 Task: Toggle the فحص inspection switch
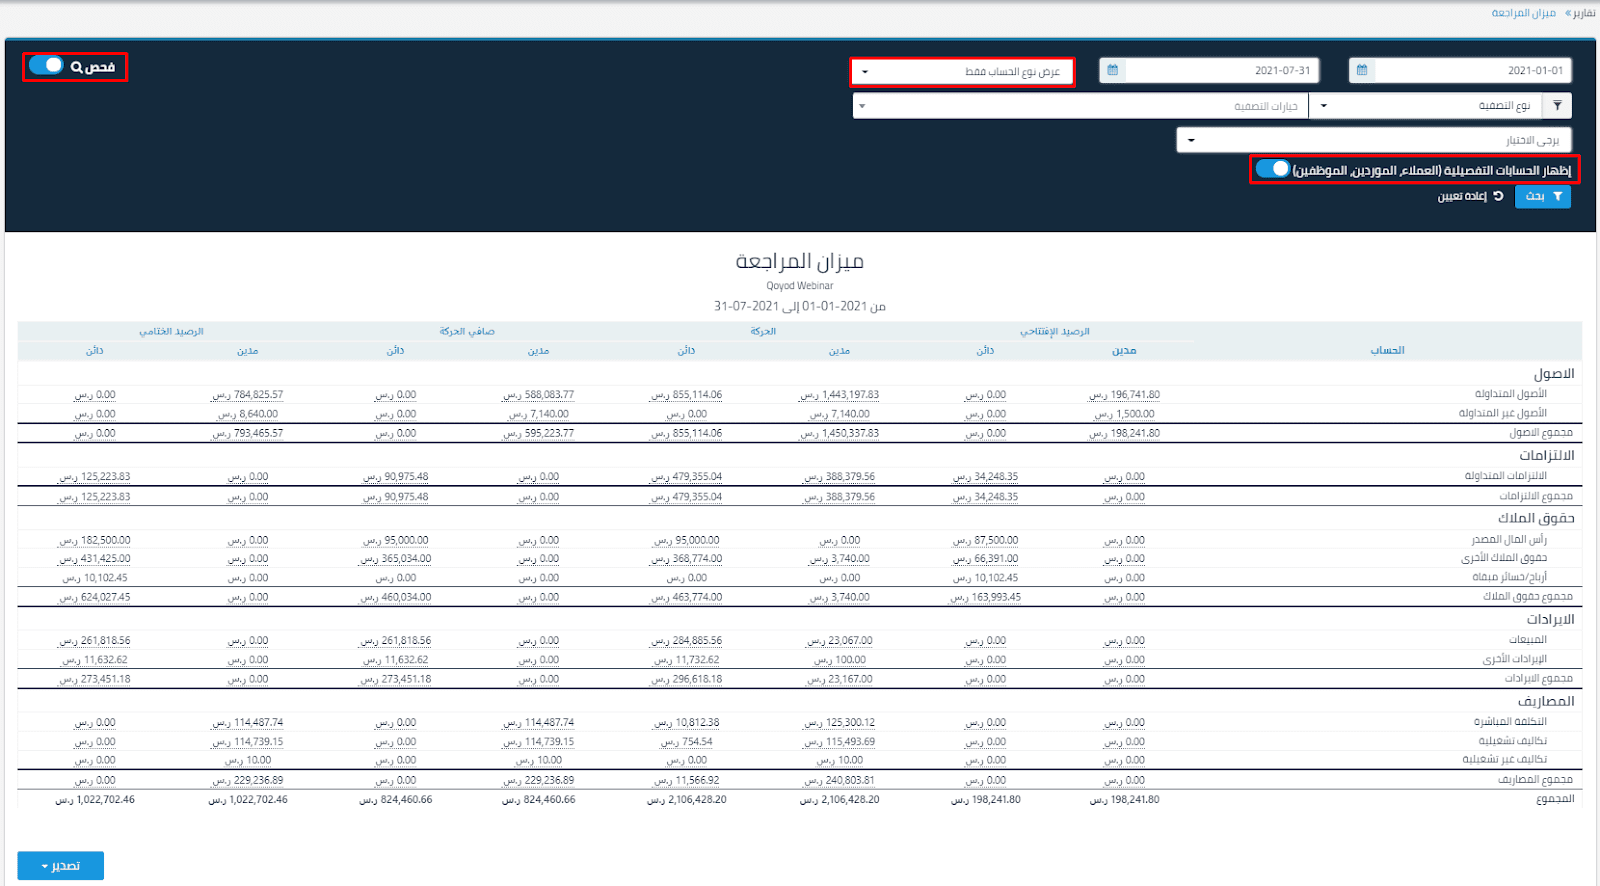46,65
